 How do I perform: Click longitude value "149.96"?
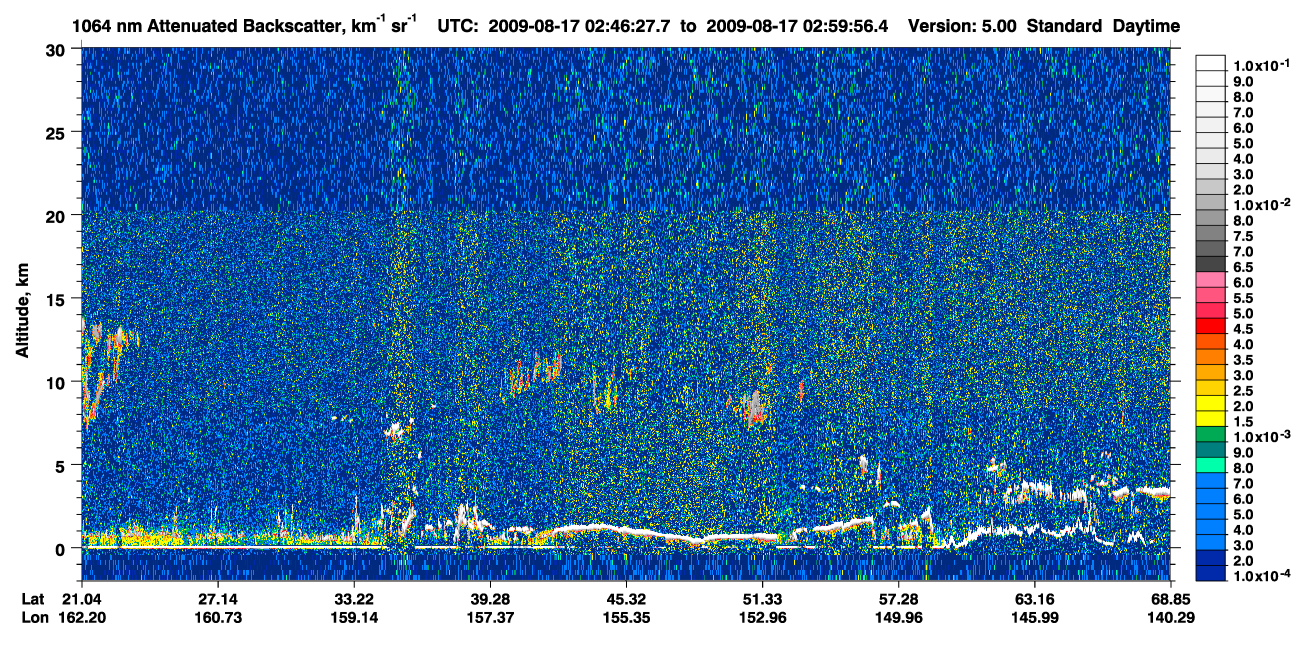click(898, 617)
